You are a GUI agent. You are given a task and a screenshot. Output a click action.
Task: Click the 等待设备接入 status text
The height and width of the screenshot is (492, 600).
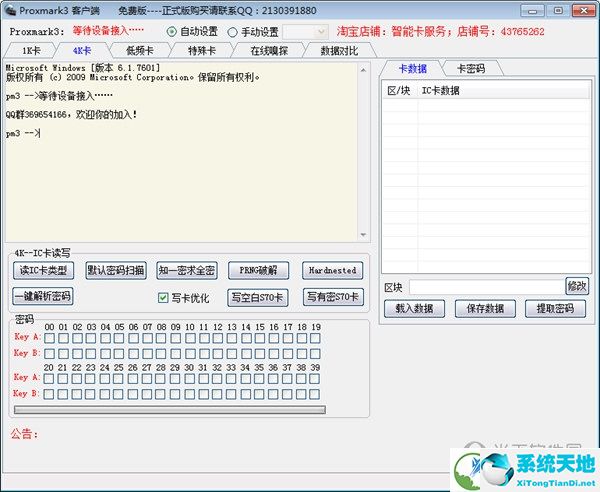108,31
